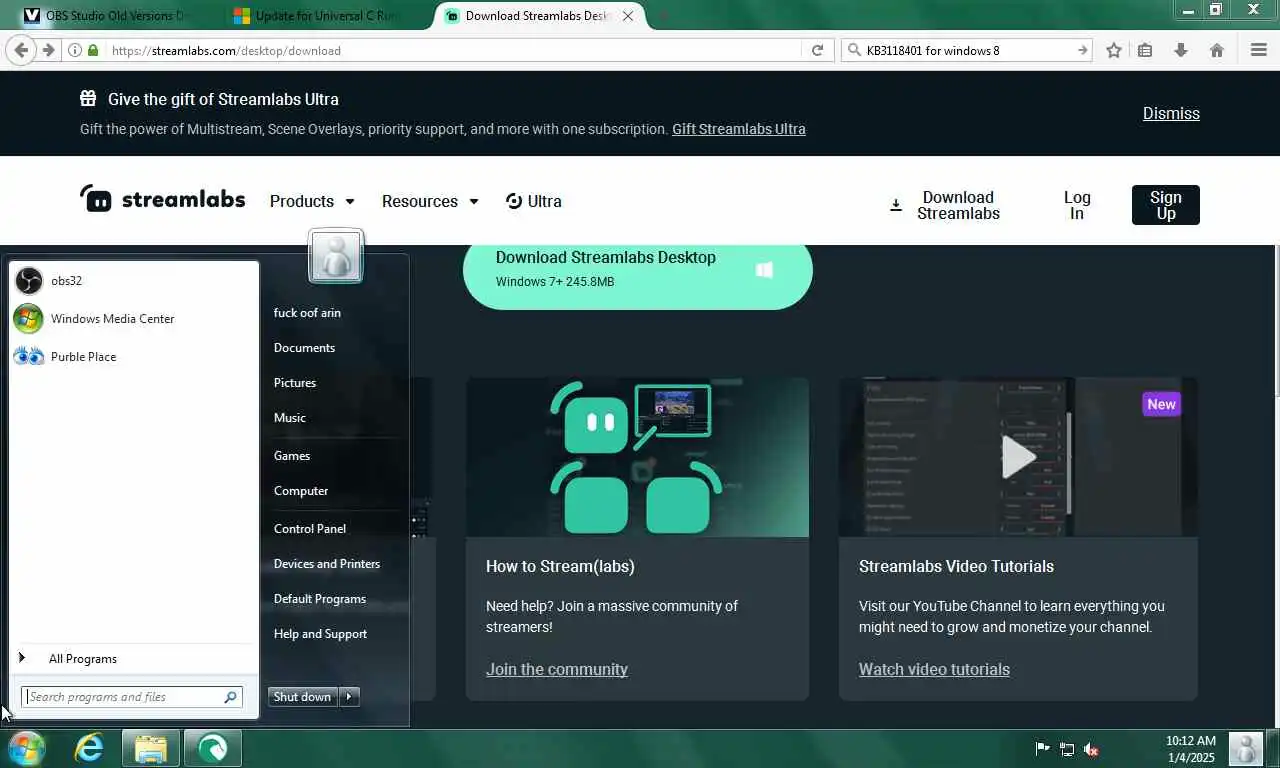This screenshot has height=768, width=1280.
Task: Open the site information icon in address bar
Action: point(75,50)
